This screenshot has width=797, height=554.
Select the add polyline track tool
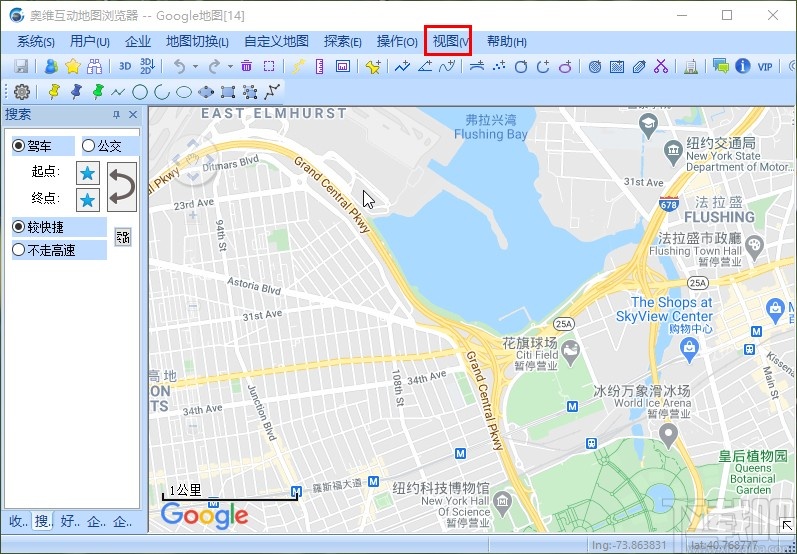click(x=402, y=66)
